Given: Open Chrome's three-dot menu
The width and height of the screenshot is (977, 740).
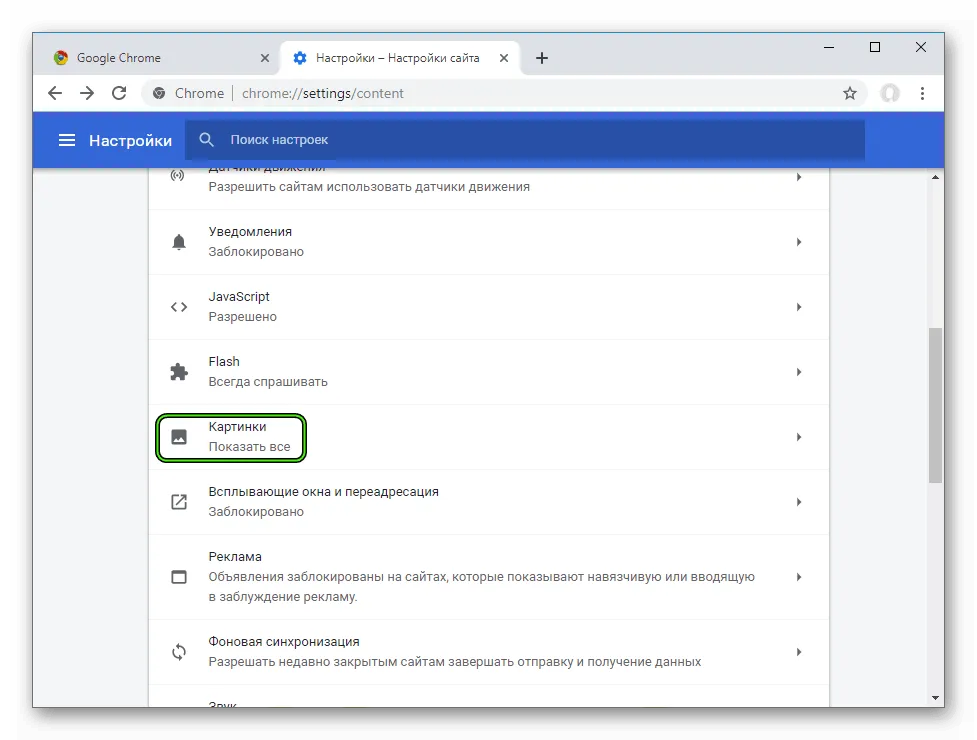Looking at the screenshot, I should click(x=922, y=93).
